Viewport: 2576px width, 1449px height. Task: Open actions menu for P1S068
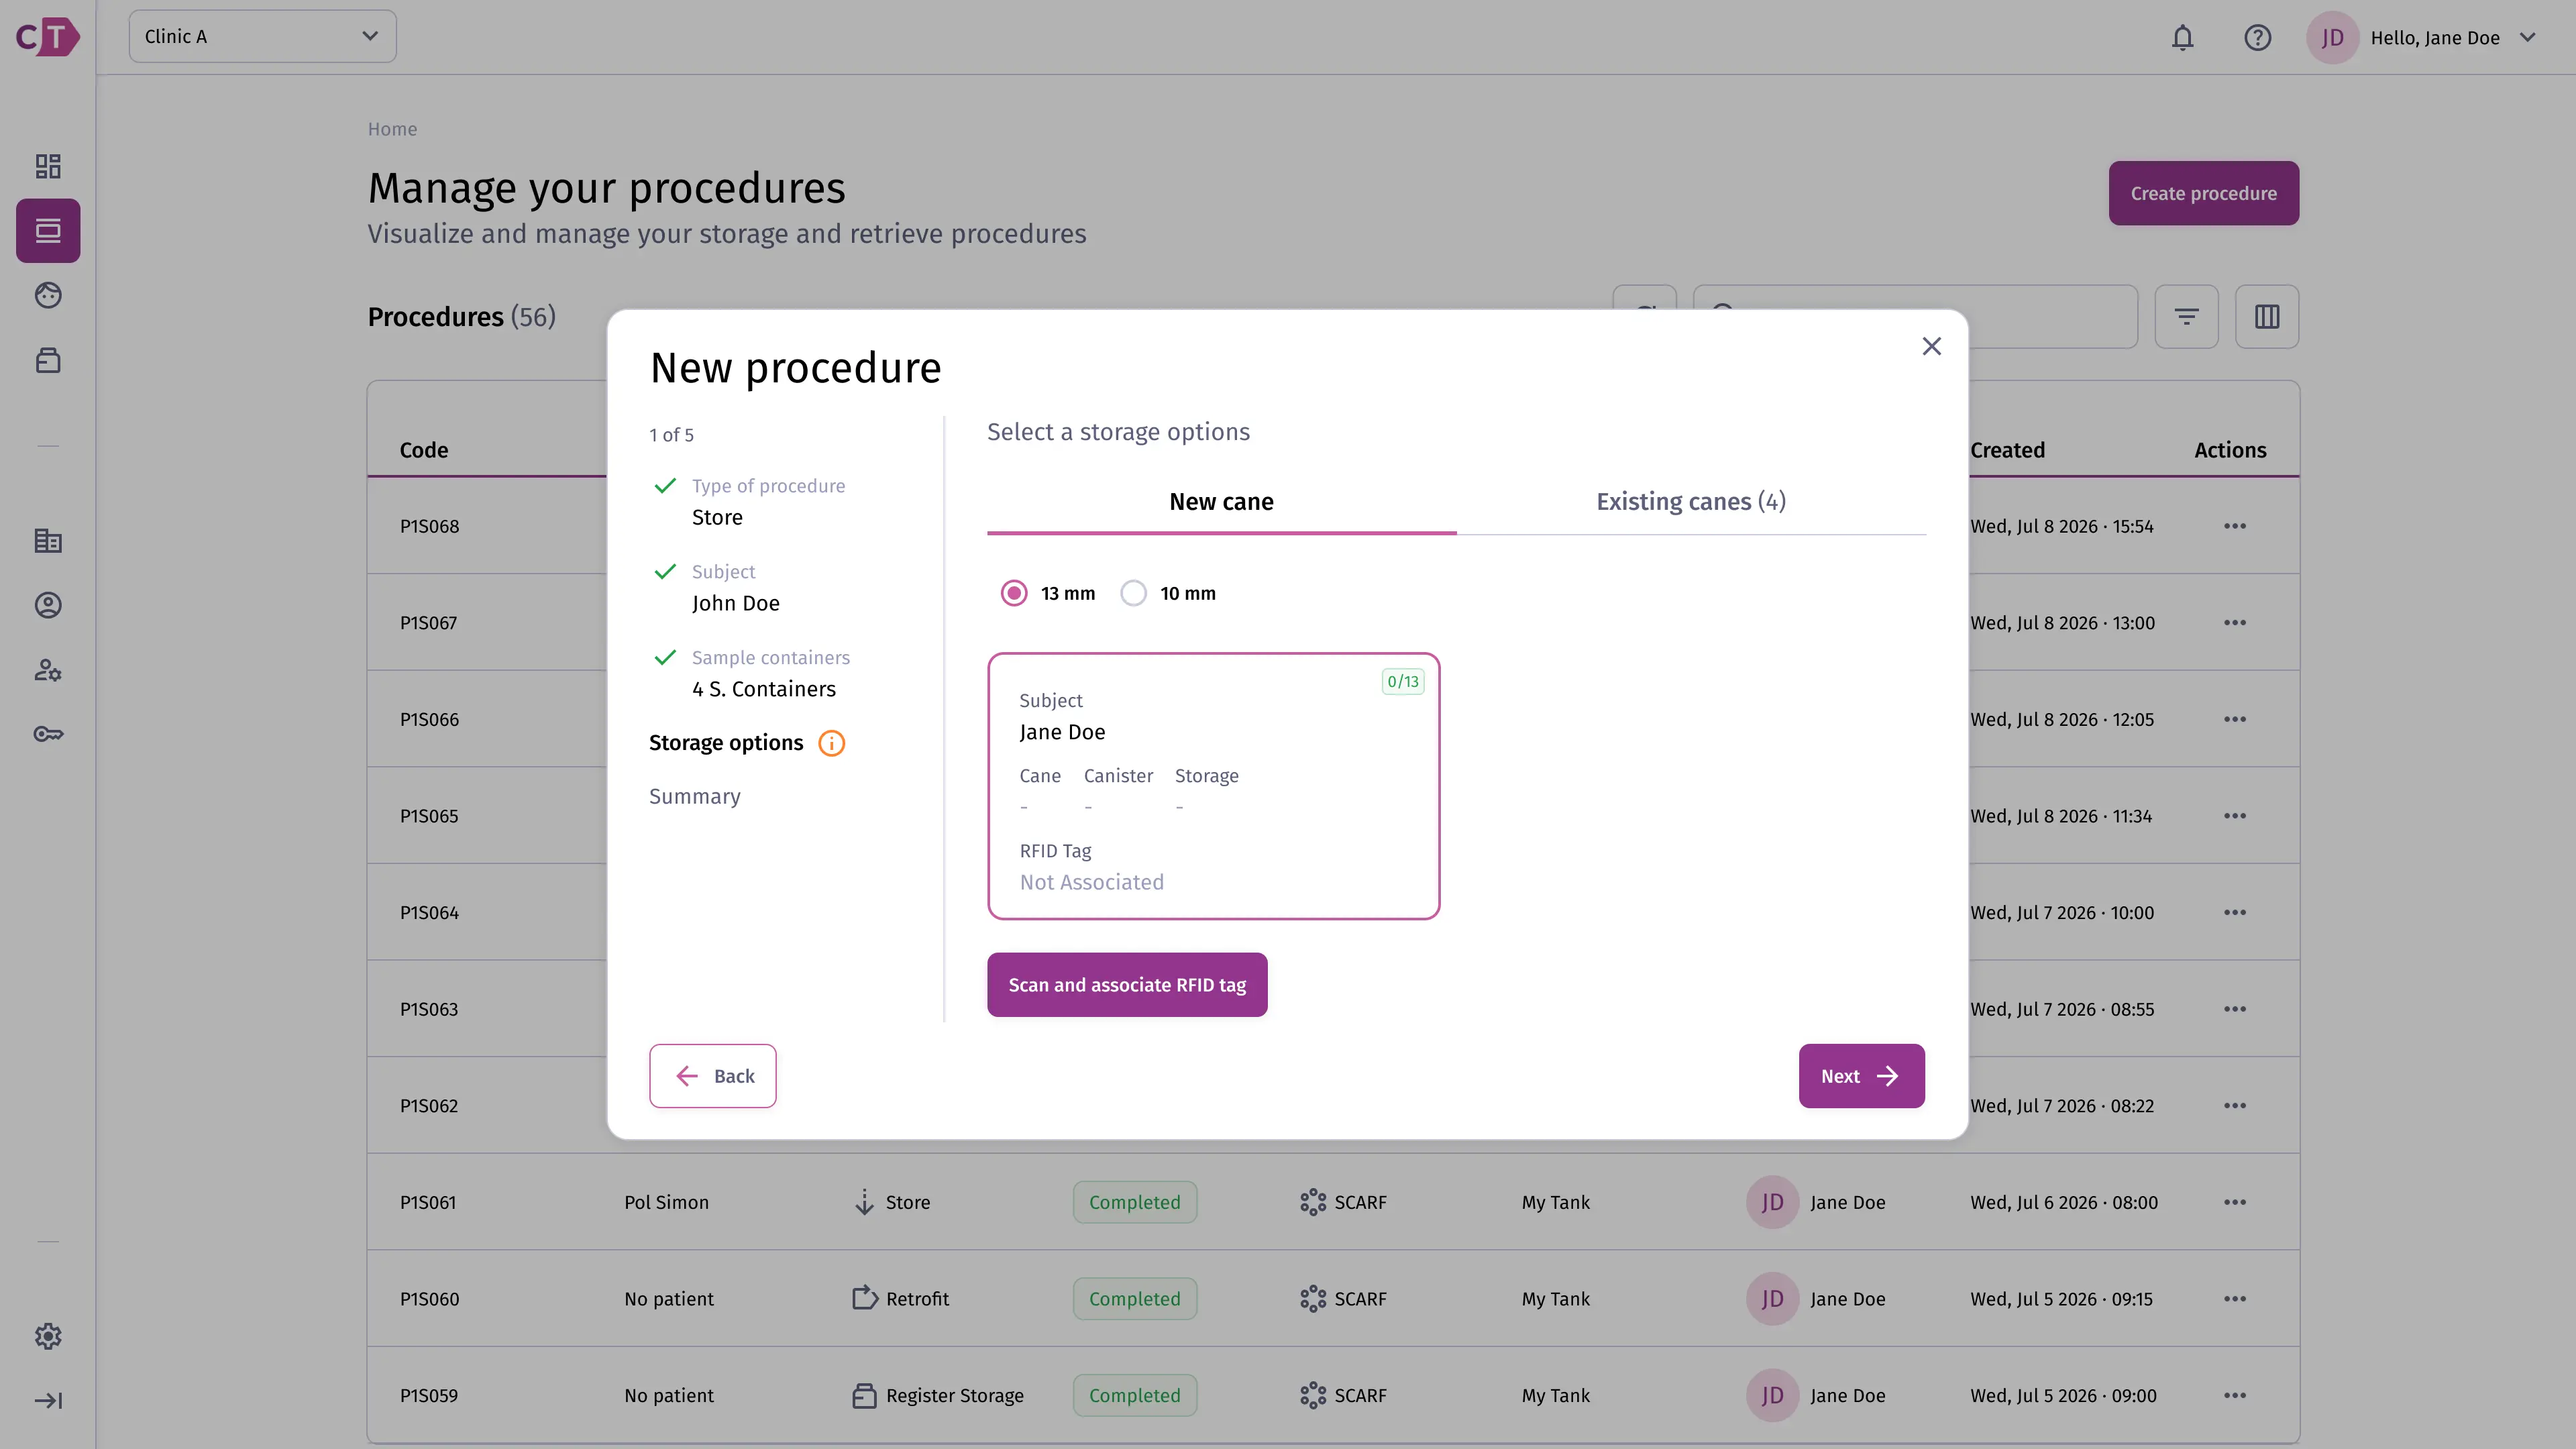[2235, 526]
